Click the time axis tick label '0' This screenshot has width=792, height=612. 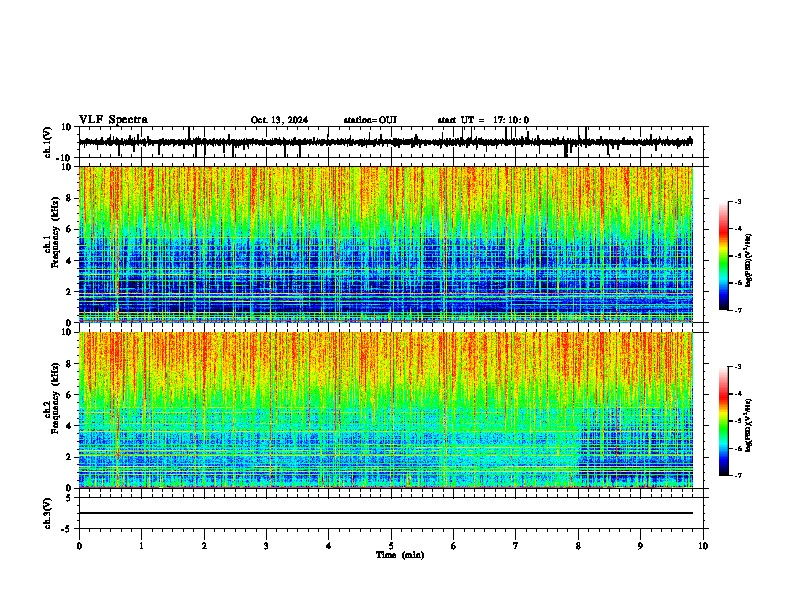[x=79, y=546]
